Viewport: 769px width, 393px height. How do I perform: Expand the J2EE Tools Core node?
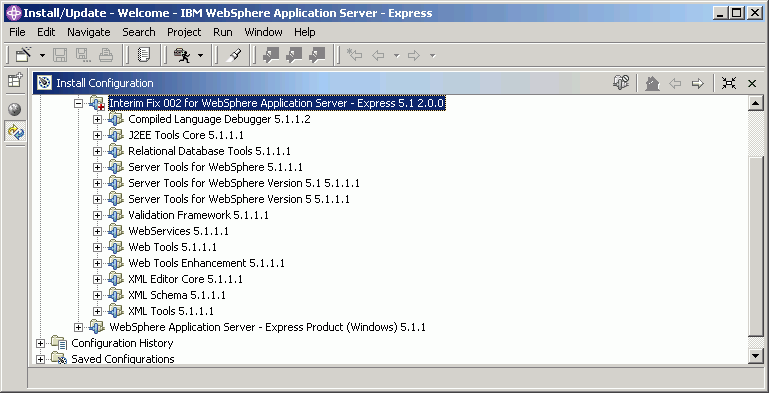pos(97,135)
